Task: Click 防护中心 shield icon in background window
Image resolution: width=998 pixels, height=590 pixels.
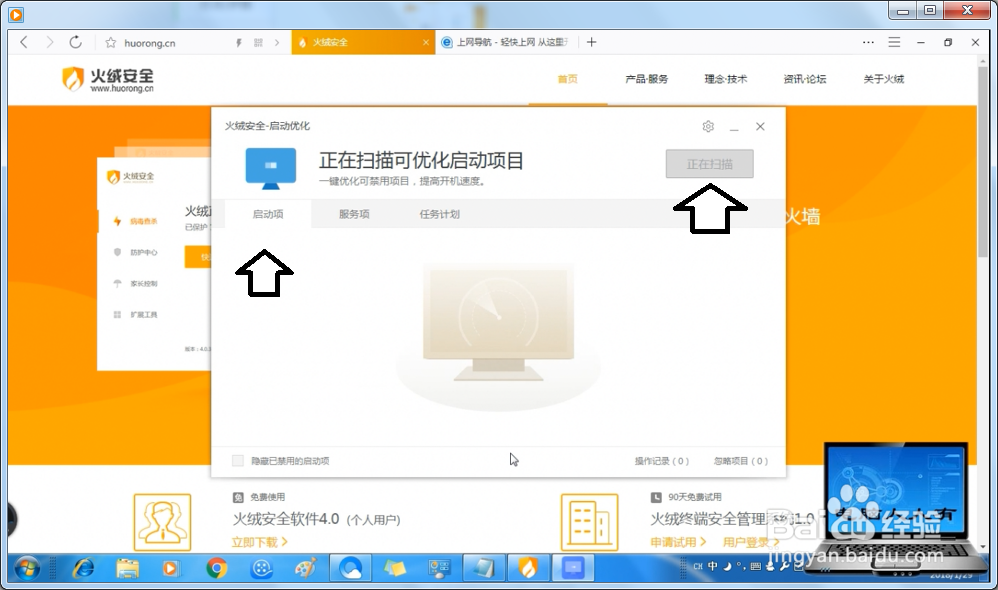Action: pos(117,252)
